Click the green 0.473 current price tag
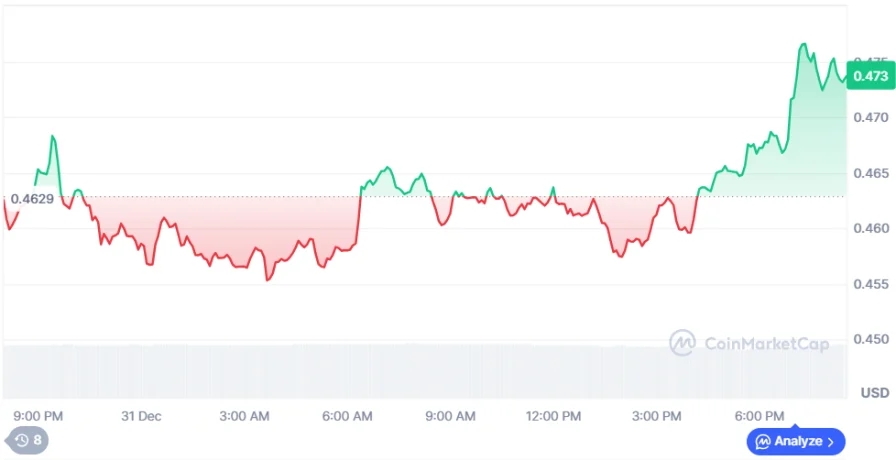 tap(870, 75)
